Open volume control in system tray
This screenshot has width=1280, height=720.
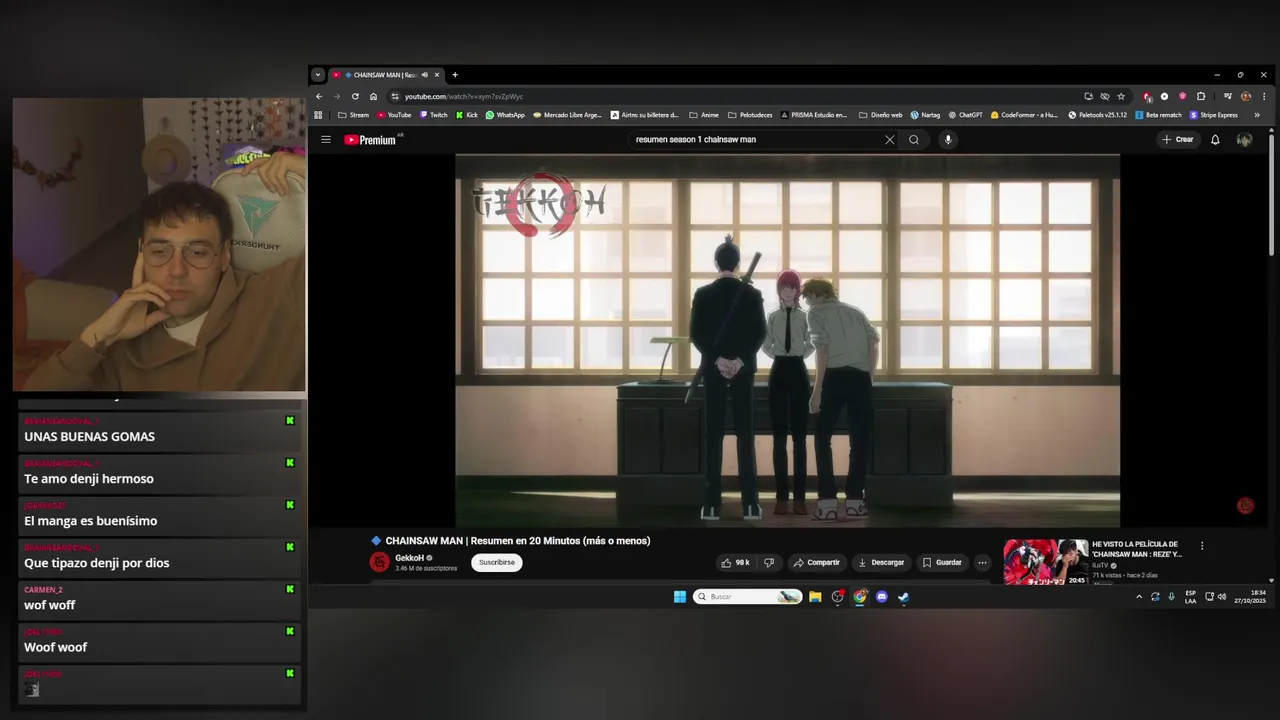1222,597
